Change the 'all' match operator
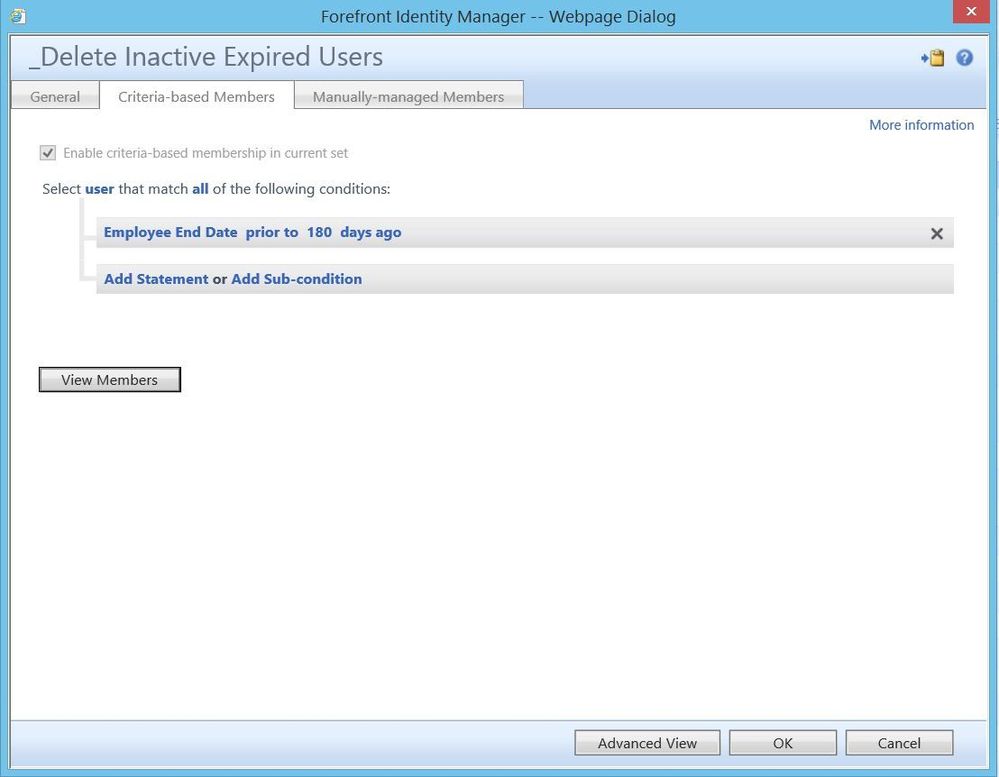Viewport: 999px width, 777px height. pyautogui.click(x=200, y=189)
